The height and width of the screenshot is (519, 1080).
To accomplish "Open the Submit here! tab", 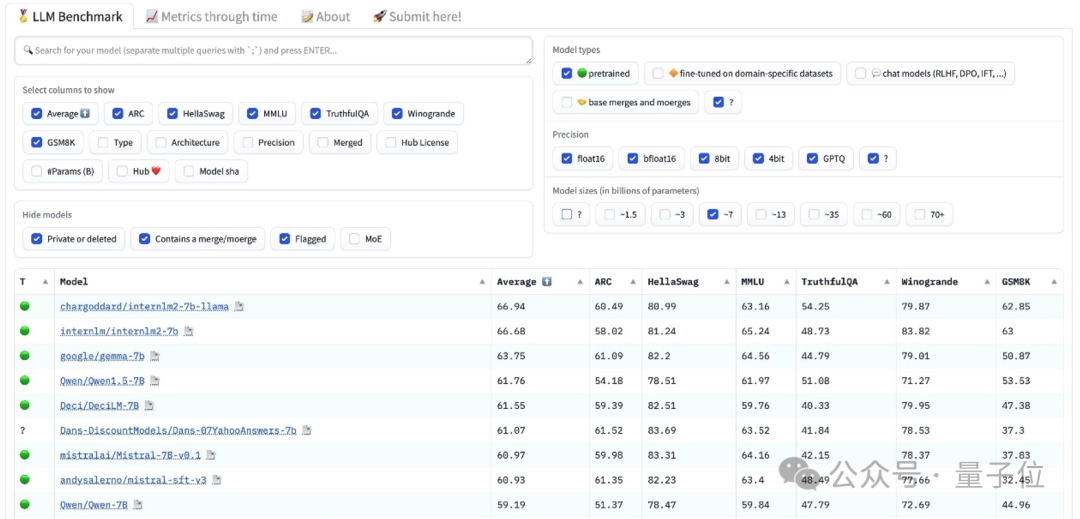I will click(x=417, y=17).
